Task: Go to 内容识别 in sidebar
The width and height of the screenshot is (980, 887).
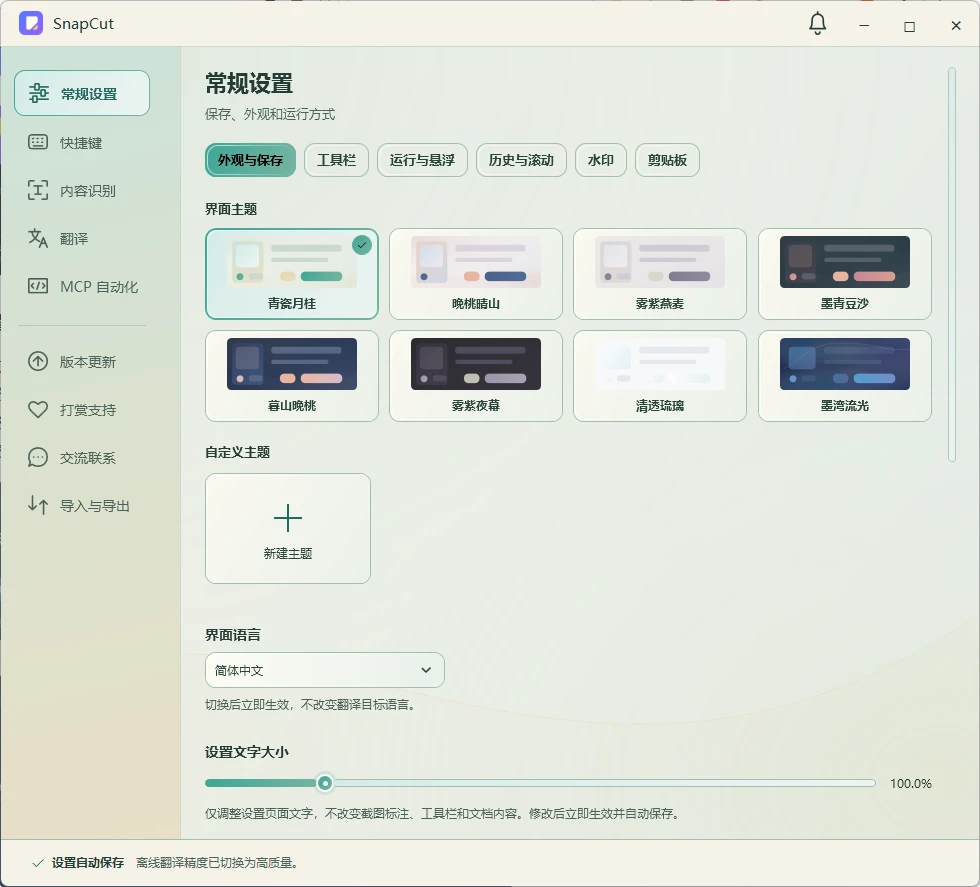Action: pyautogui.click(x=82, y=190)
